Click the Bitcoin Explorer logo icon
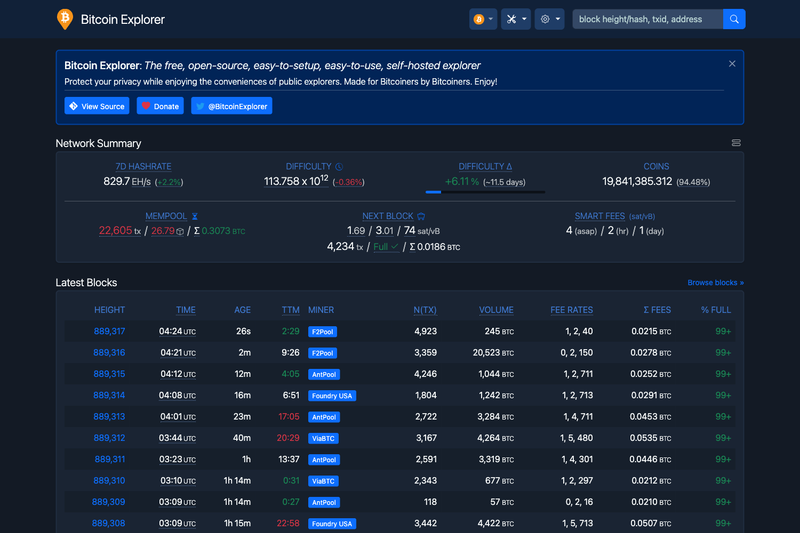The image size is (800, 533). click(65, 19)
